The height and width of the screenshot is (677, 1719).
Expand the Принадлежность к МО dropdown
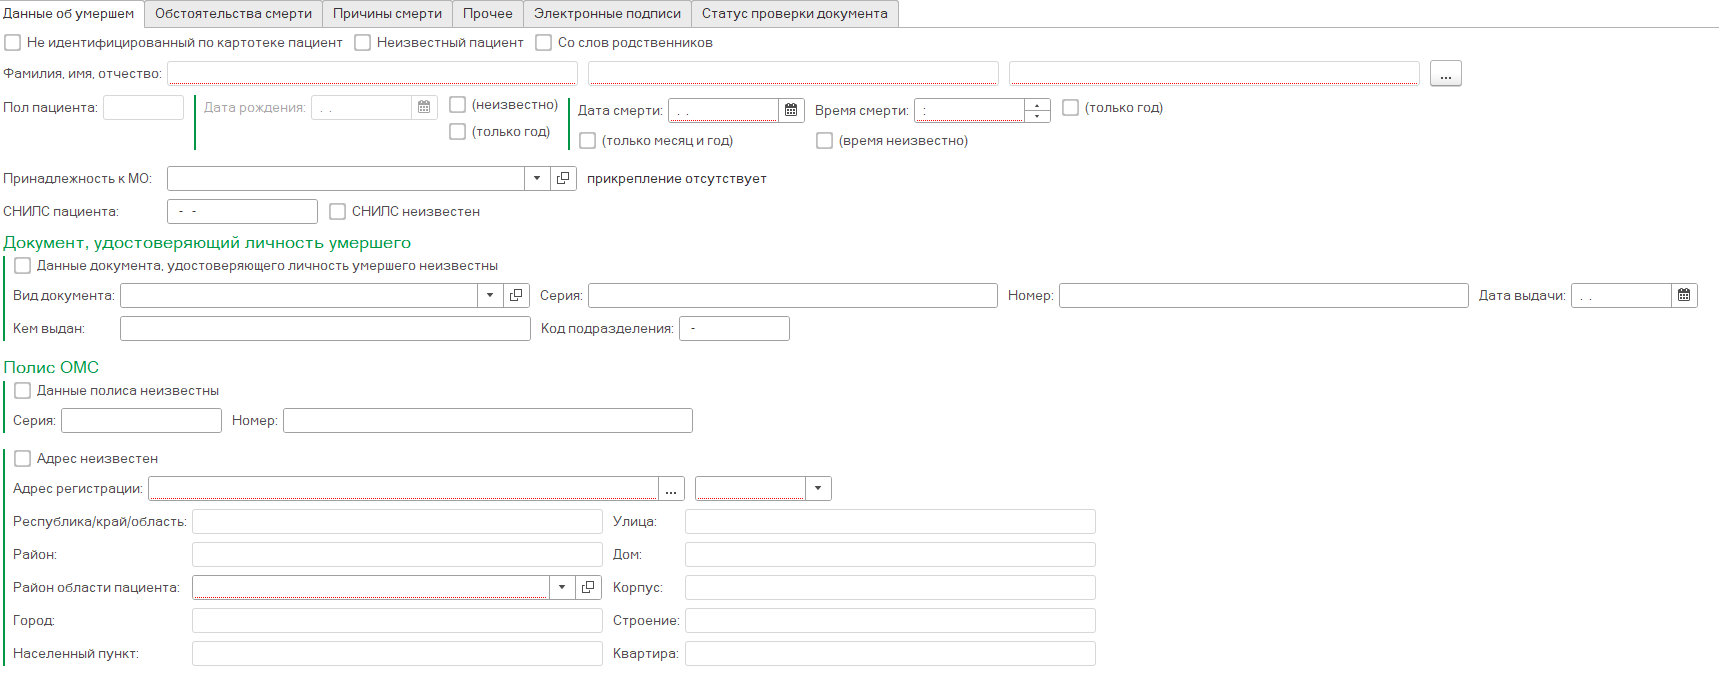click(x=537, y=178)
